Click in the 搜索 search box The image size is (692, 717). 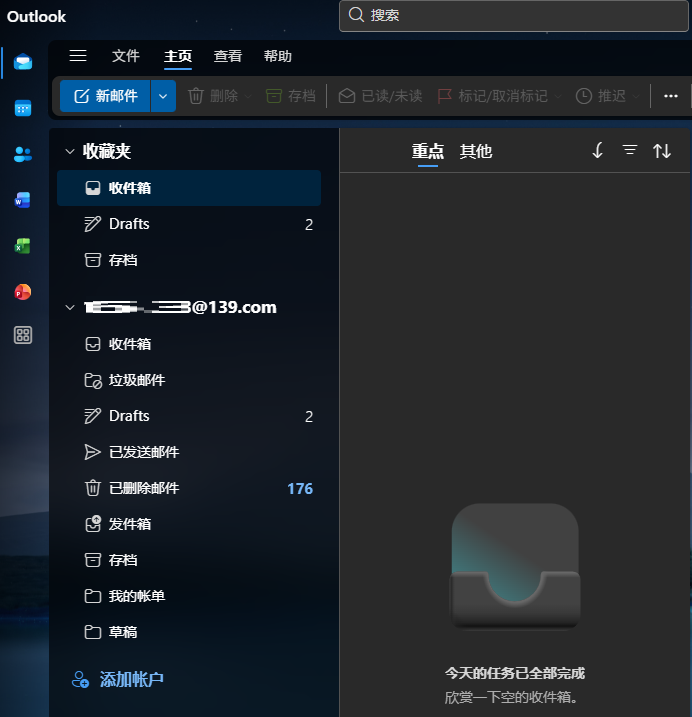coord(514,16)
